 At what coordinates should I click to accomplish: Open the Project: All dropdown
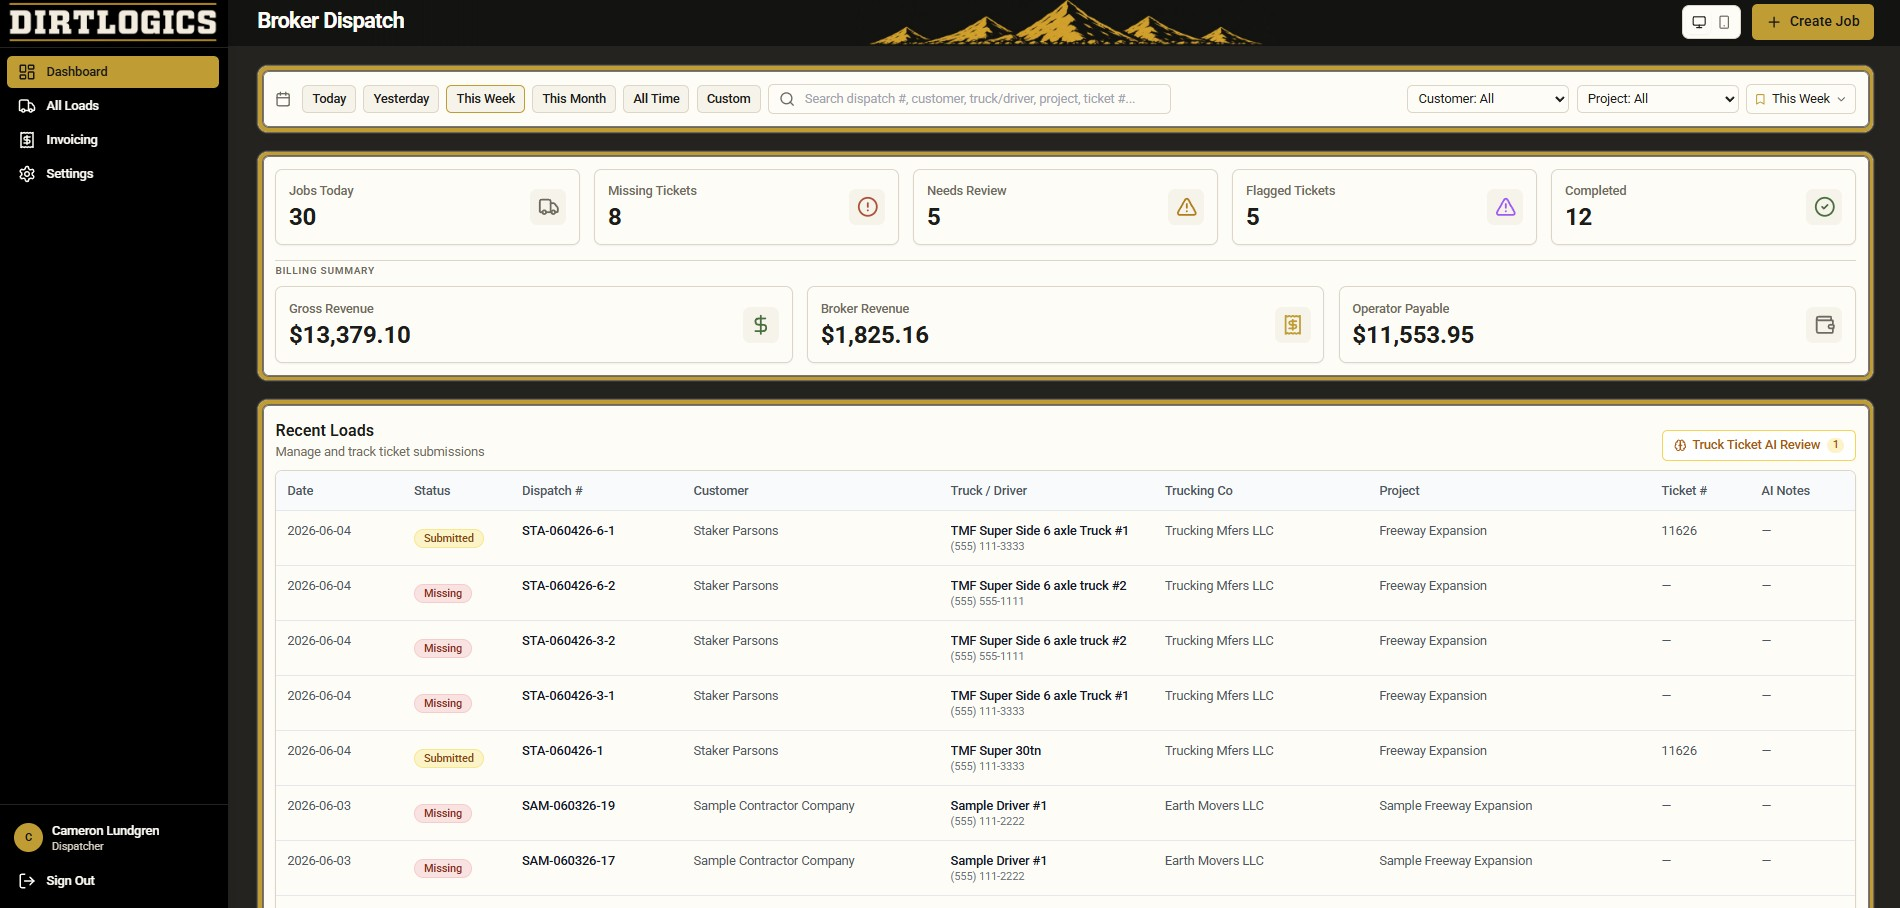[x=1658, y=99]
